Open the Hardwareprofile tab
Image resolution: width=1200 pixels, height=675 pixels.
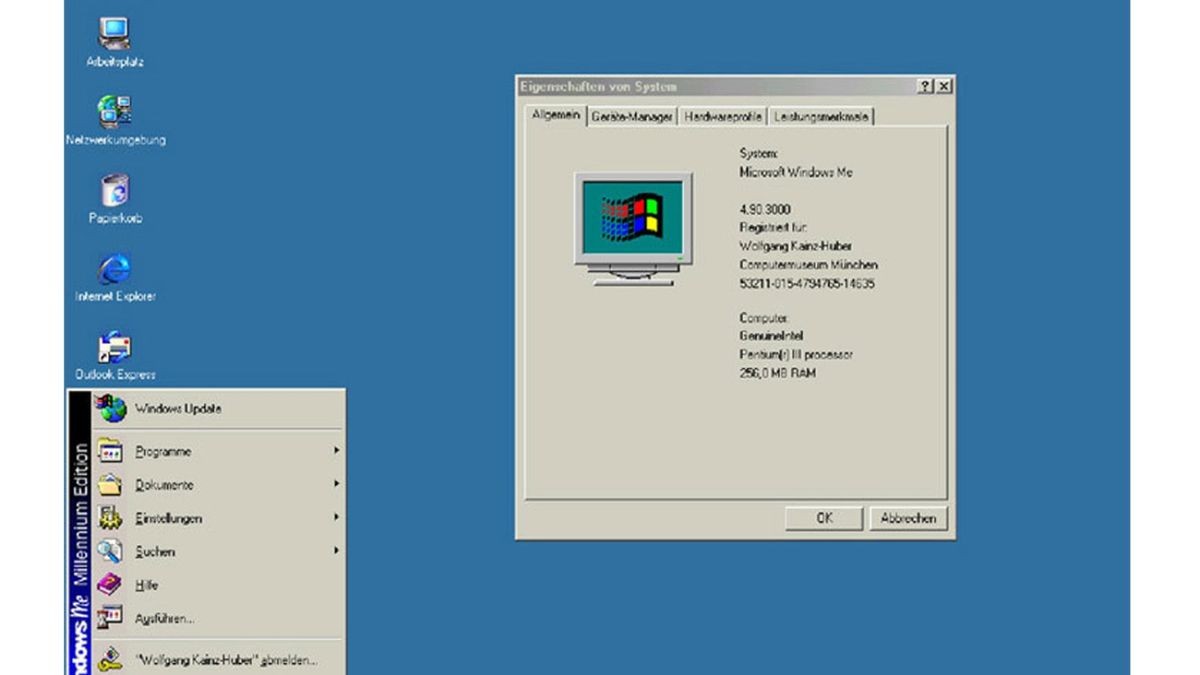point(722,115)
